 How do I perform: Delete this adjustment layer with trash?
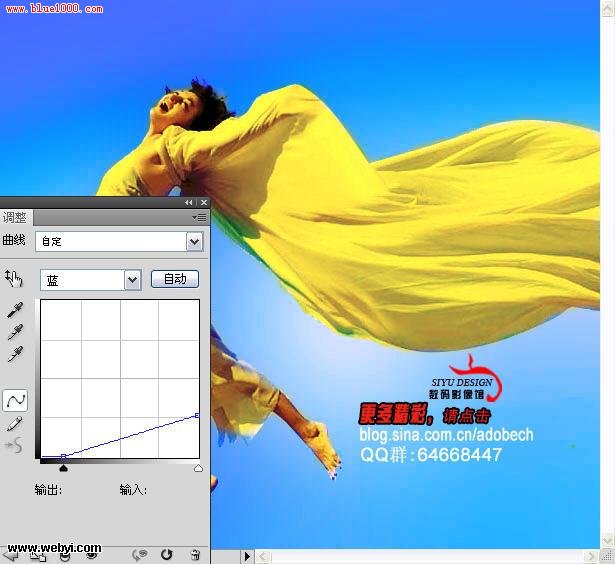coord(195,555)
